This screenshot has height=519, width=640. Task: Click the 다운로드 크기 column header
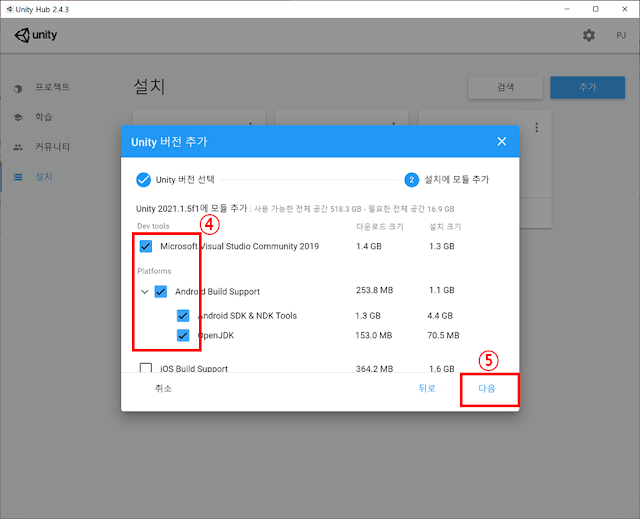tap(380, 226)
